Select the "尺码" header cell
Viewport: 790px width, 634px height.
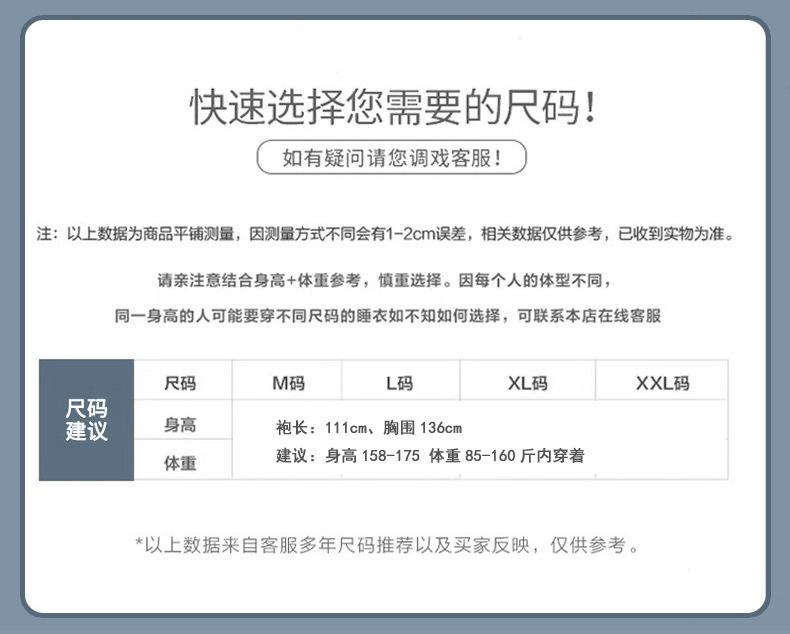(181, 383)
